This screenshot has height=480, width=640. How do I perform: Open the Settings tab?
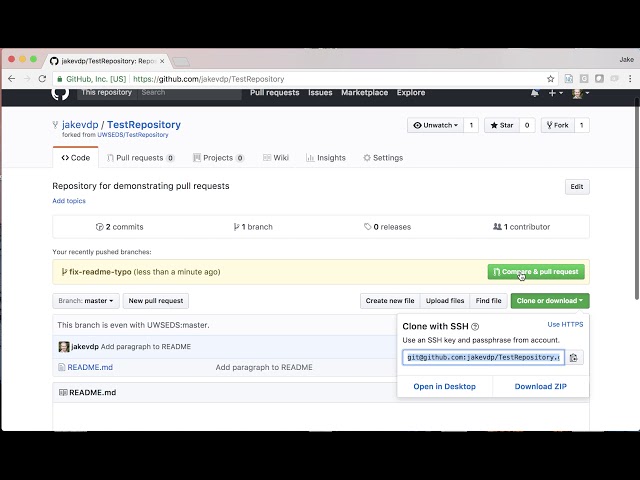(383, 158)
